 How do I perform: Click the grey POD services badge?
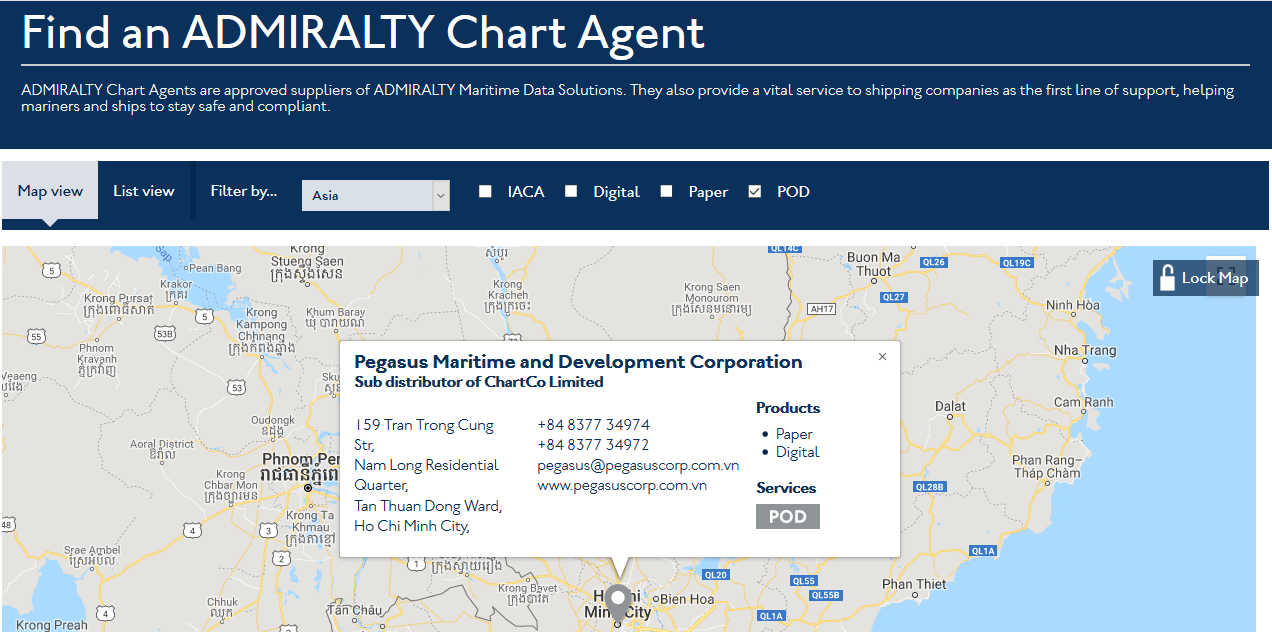pos(787,516)
